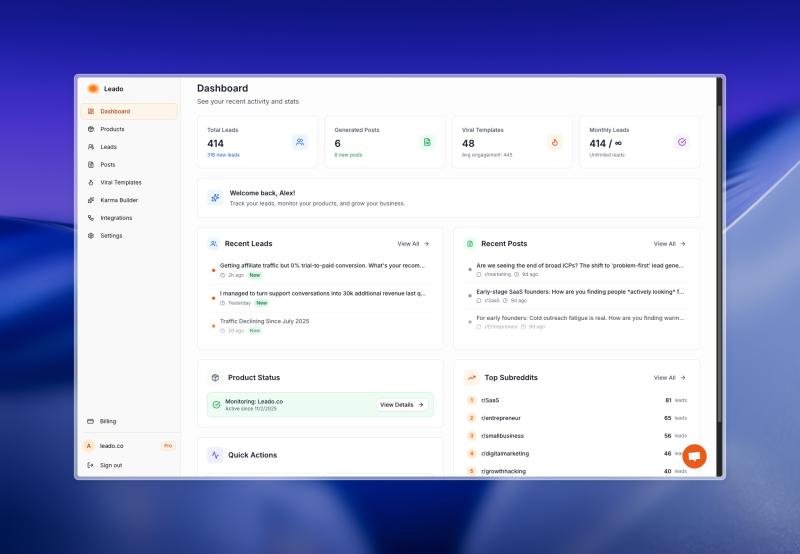Viewport: 800px width, 554px height.
Task: Open Products in the sidebar
Action: (x=112, y=129)
